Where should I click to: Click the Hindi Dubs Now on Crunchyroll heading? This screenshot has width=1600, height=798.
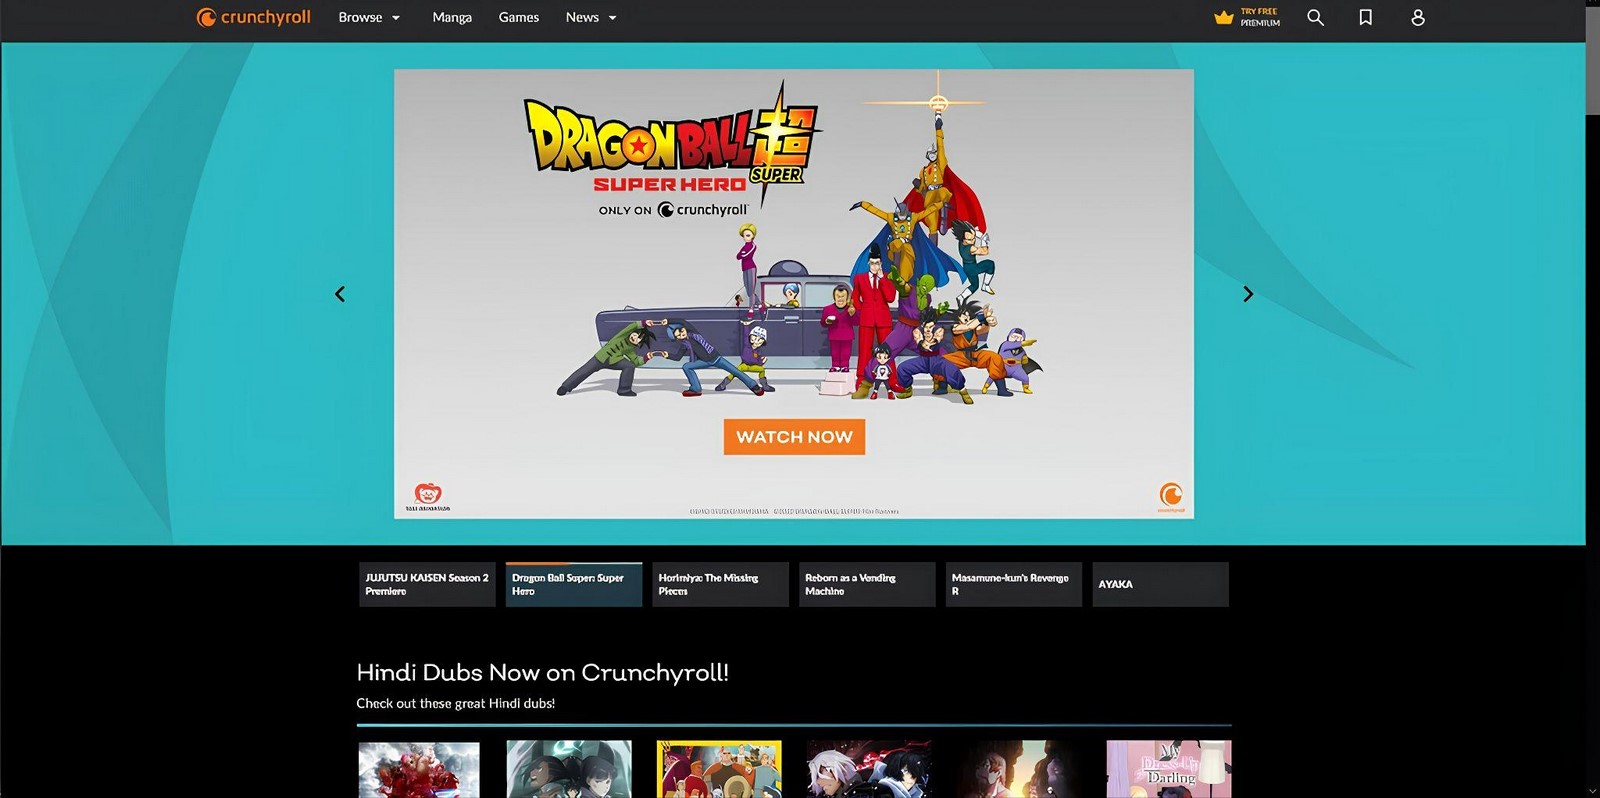pyautogui.click(x=543, y=672)
